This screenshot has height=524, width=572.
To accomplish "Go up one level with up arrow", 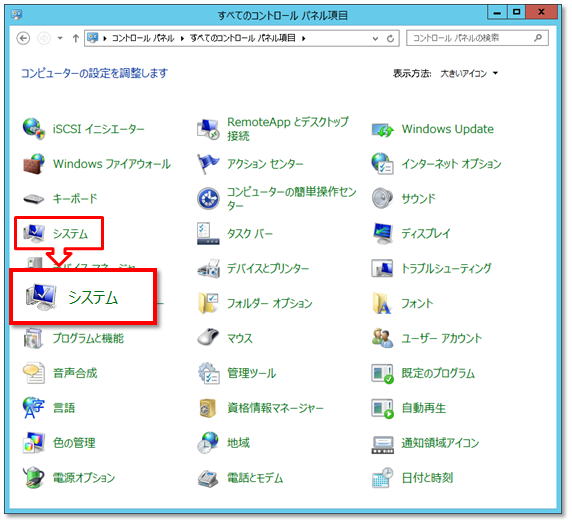I will (x=76, y=38).
